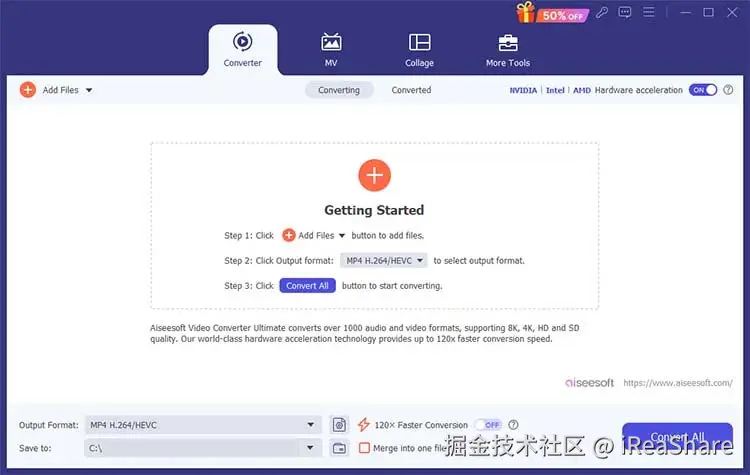Image resolution: width=750 pixels, height=475 pixels.
Task: Click the lightning bolt Faster Conversion icon
Action: [x=364, y=424]
